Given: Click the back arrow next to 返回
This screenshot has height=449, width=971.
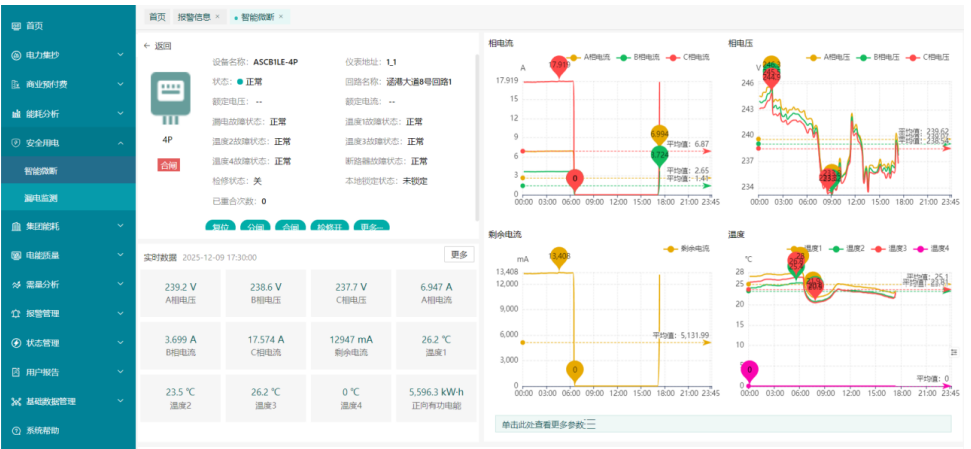Looking at the screenshot, I should (147, 46).
